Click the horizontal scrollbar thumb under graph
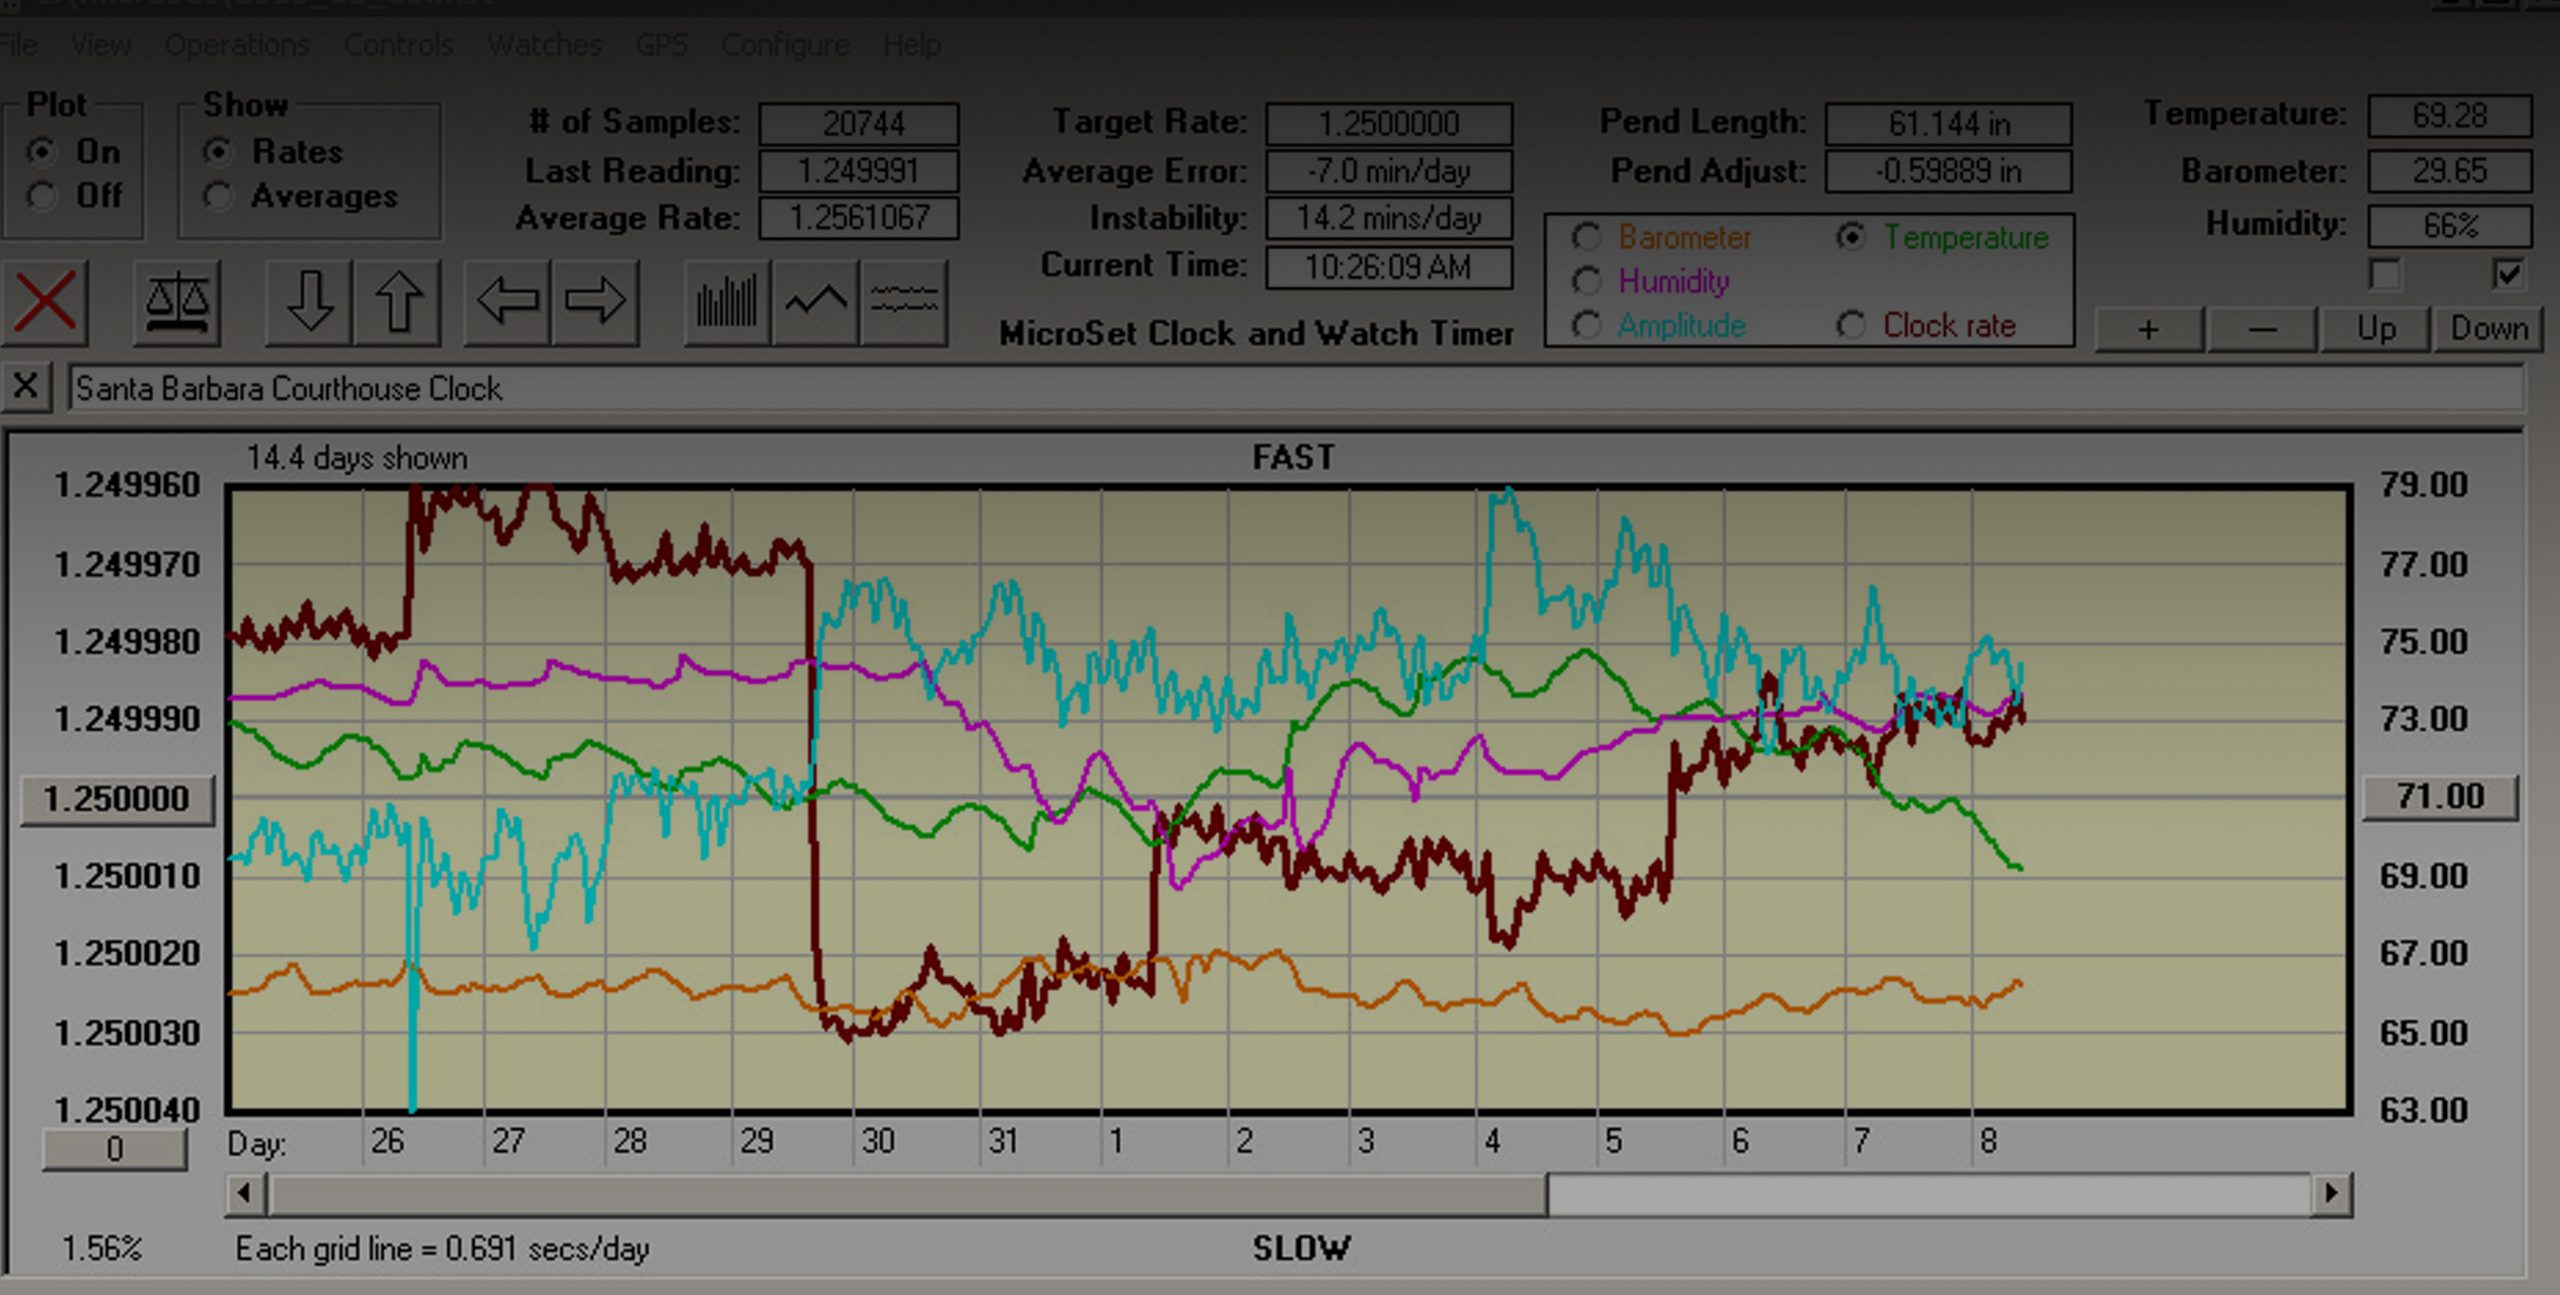Screen dimensions: 2560x1295 coord(908,1193)
